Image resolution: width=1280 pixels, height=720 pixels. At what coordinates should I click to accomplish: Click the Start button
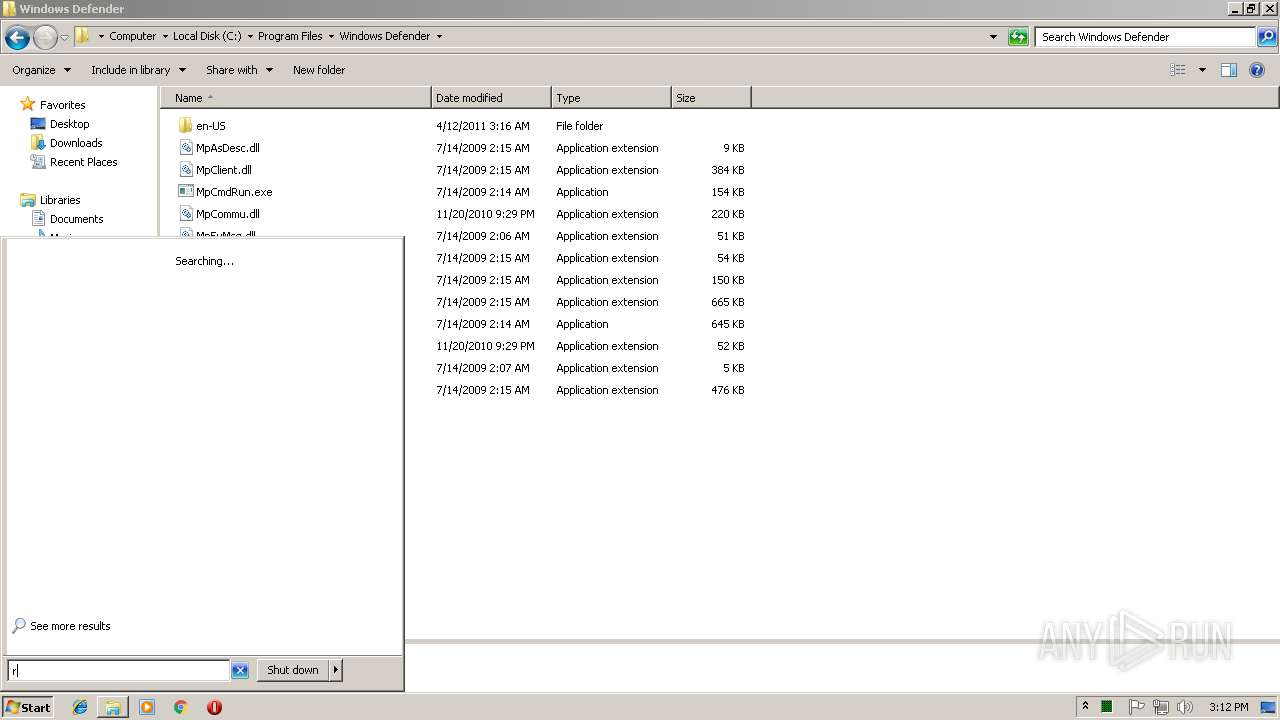click(x=28, y=707)
